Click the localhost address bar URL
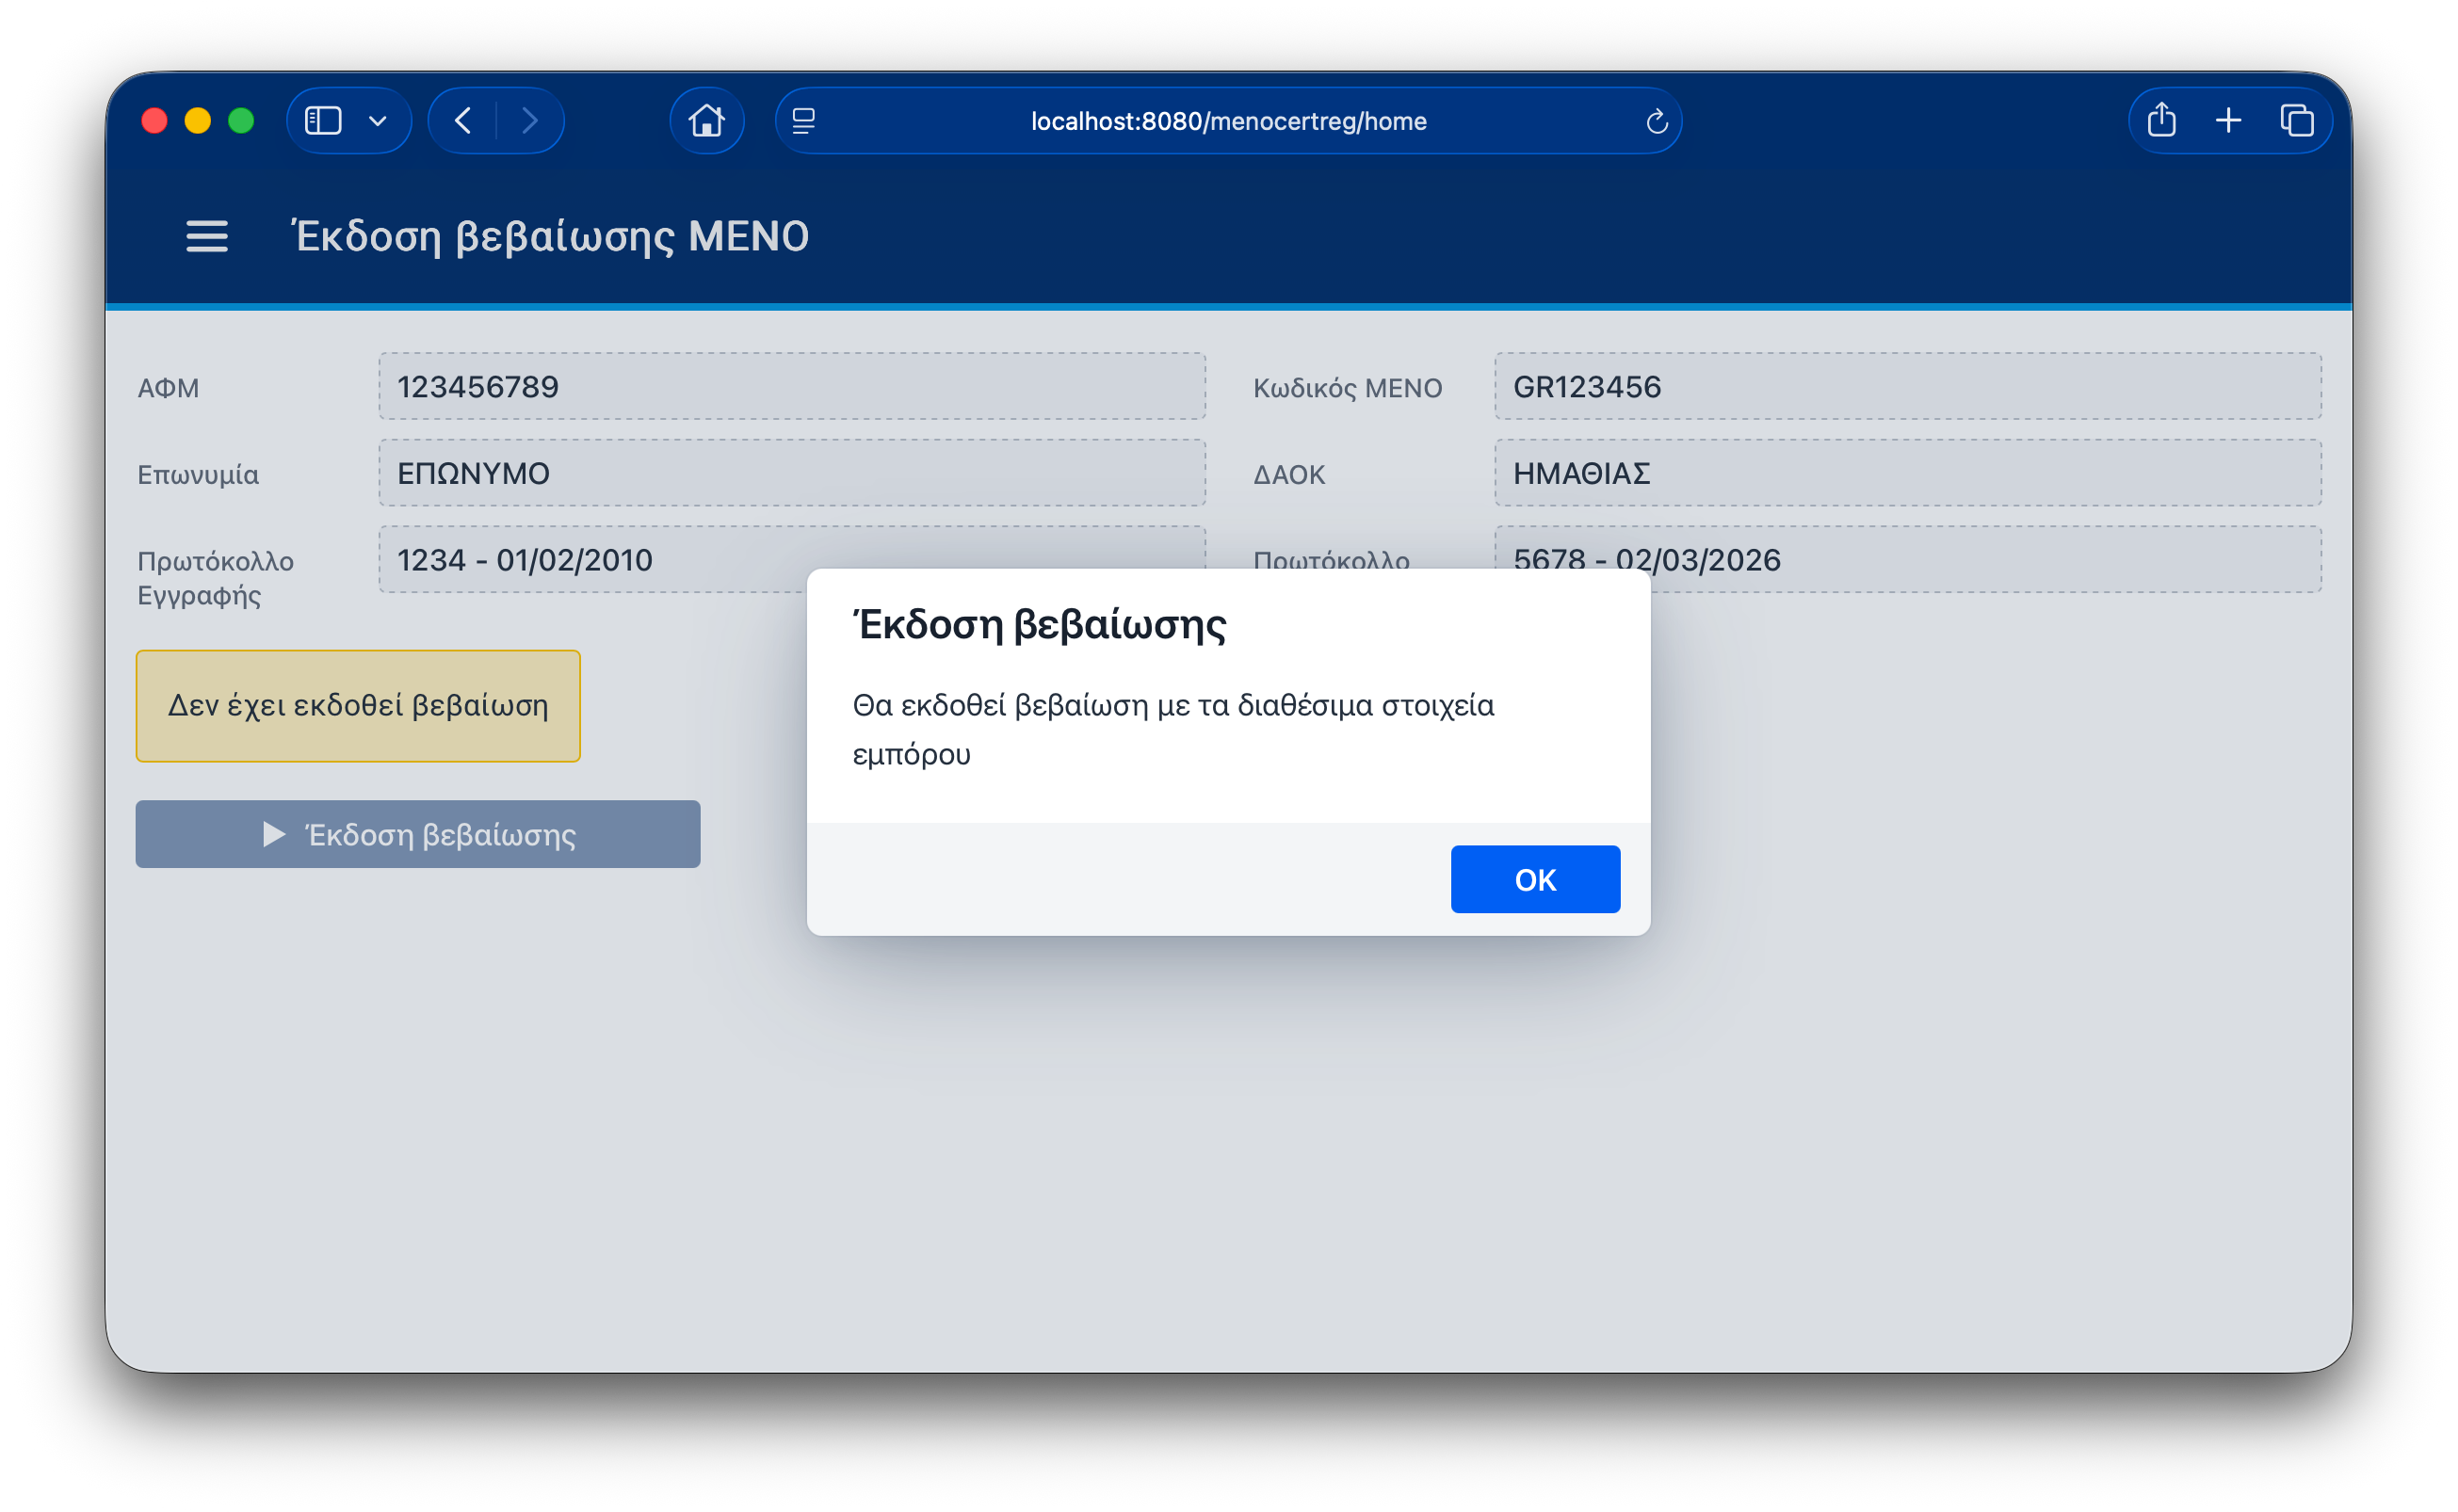Viewport: 2458px width, 1512px height. pyautogui.click(x=1228, y=121)
